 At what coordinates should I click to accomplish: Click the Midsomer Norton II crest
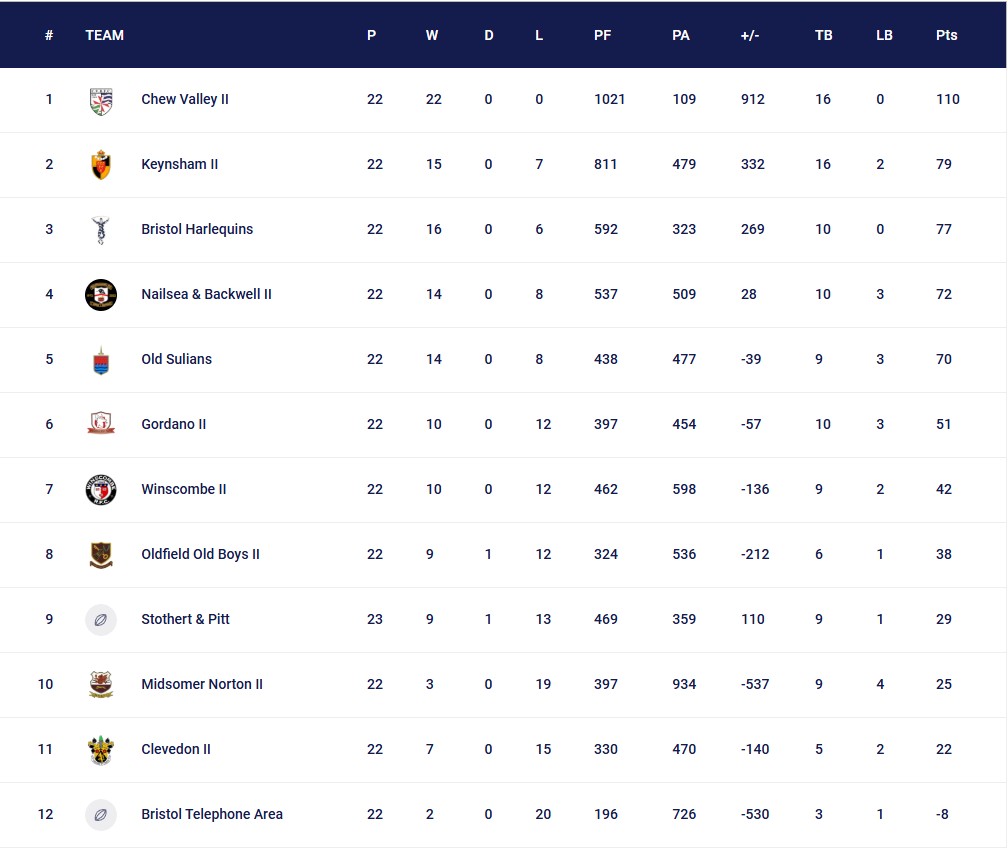(101, 685)
